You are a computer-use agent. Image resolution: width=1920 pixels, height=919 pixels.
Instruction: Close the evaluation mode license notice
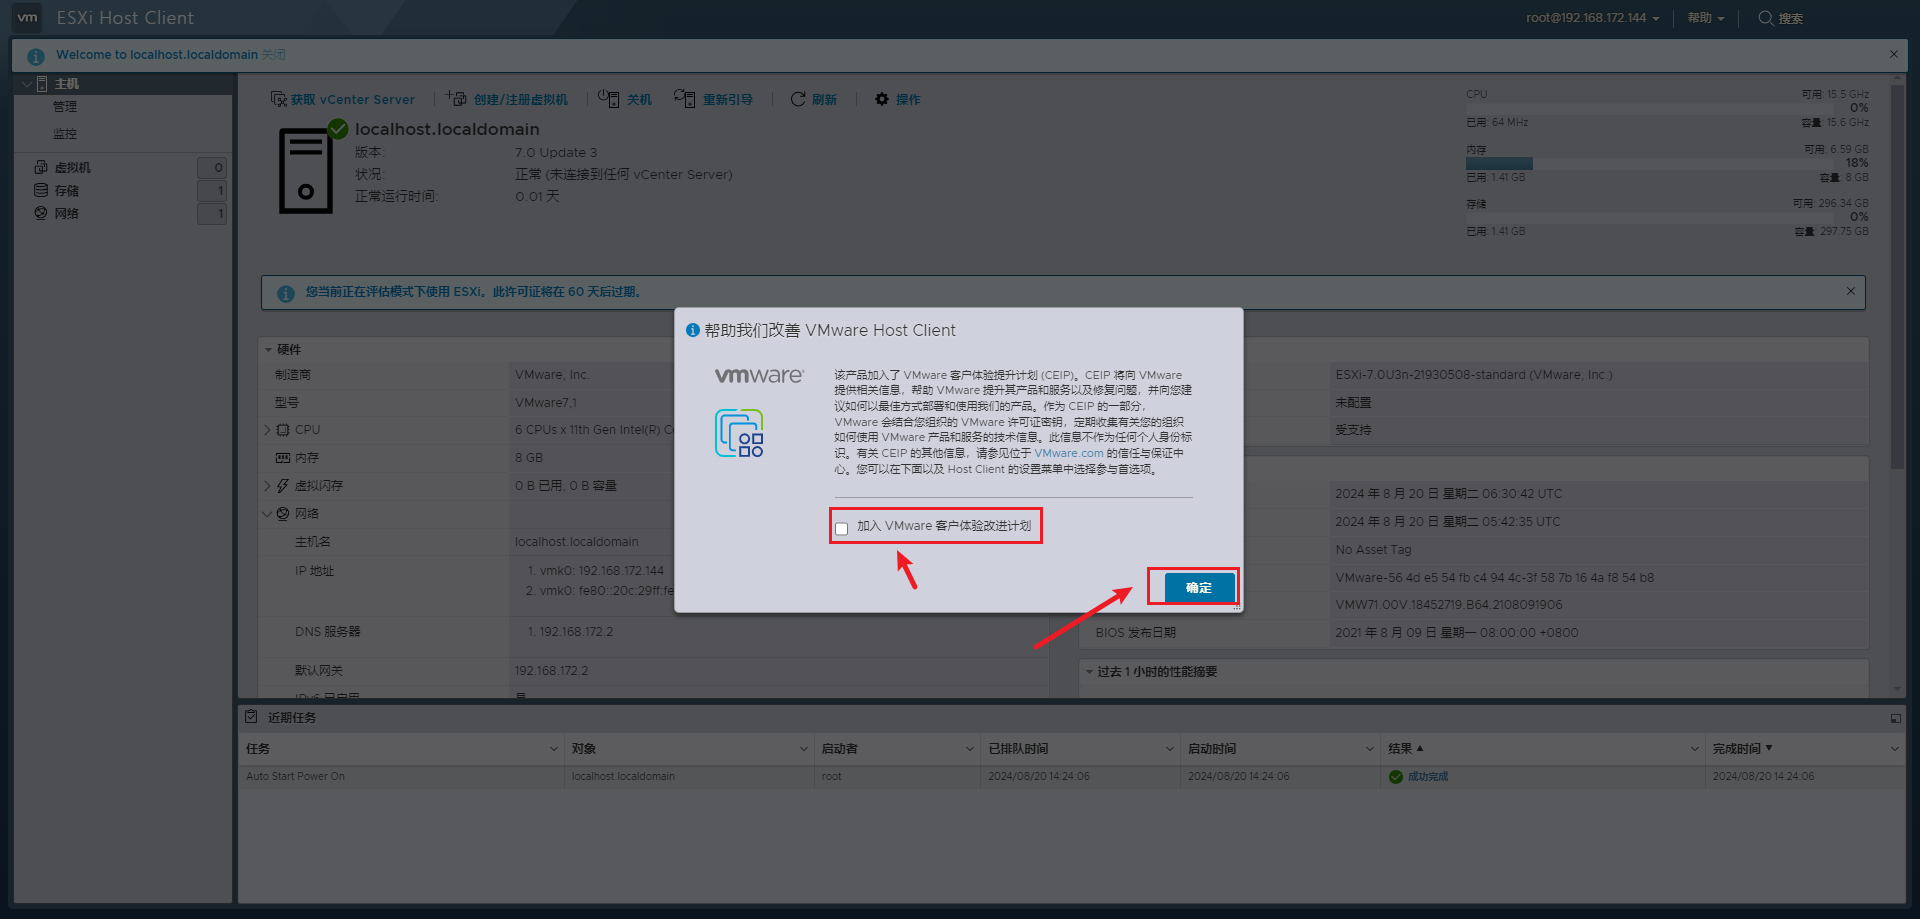1851,291
